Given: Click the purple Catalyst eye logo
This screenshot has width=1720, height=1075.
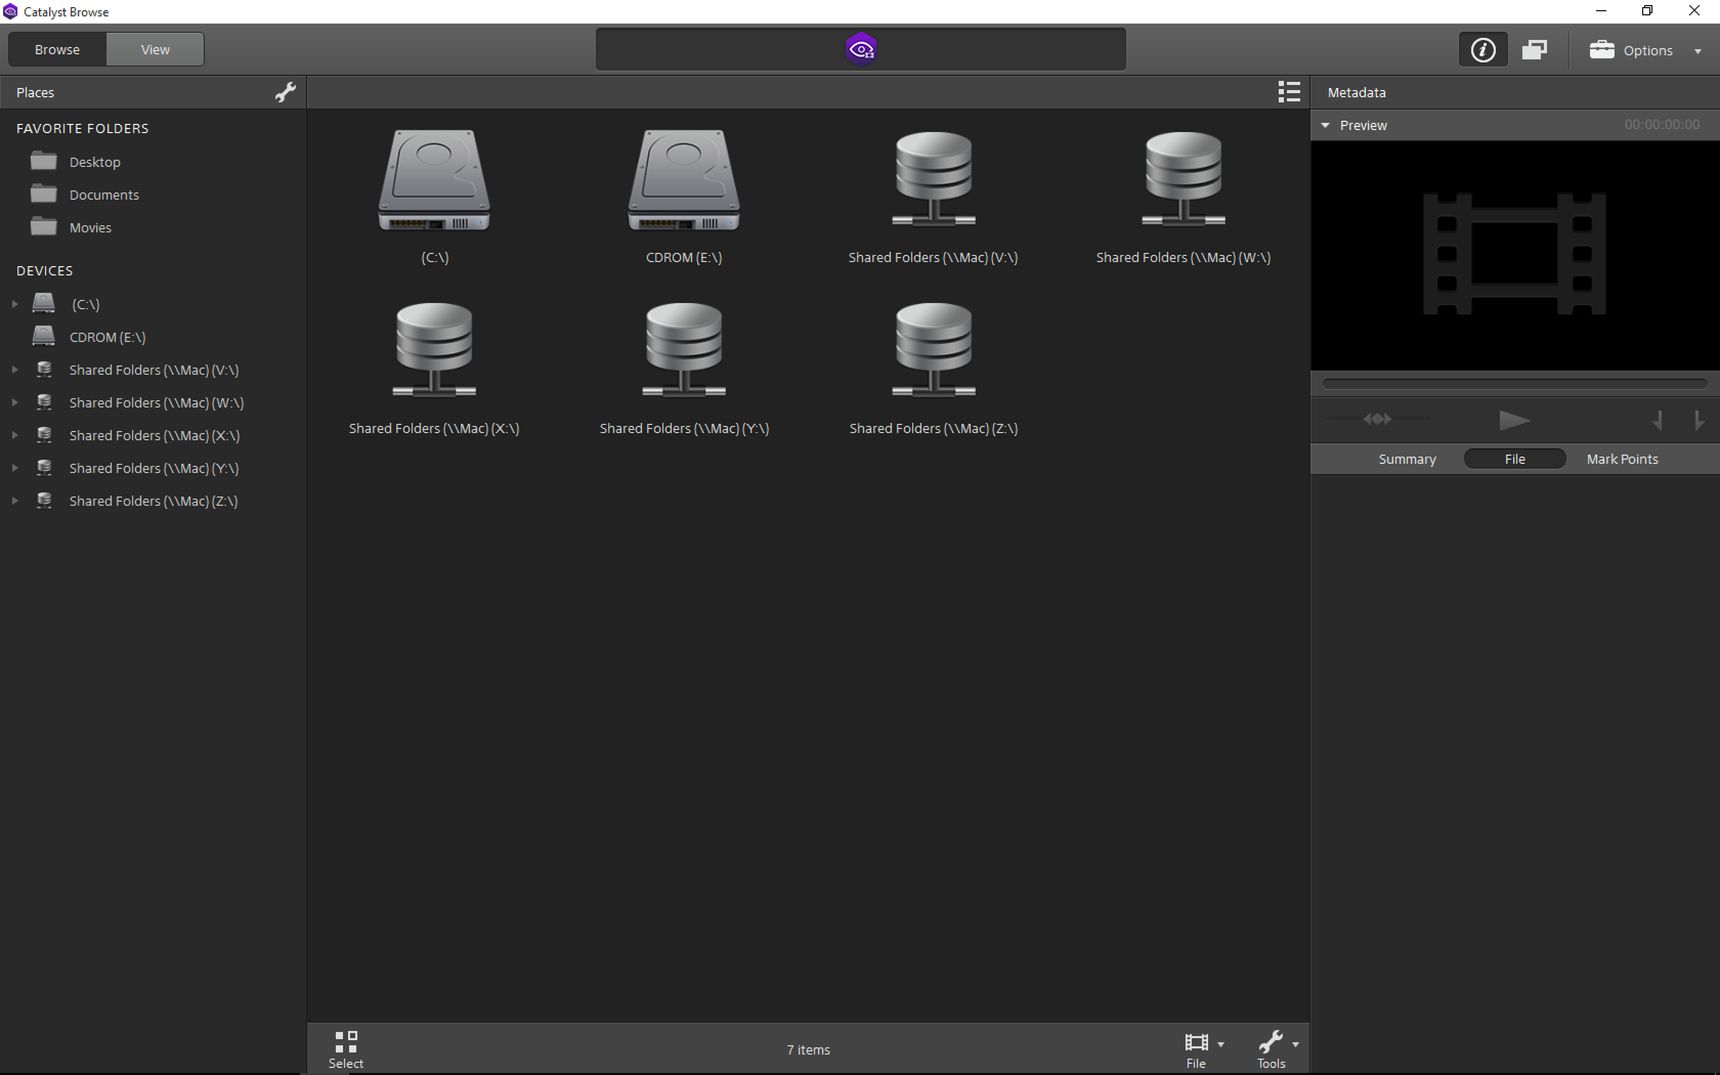Looking at the screenshot, I should pos(861,49).
